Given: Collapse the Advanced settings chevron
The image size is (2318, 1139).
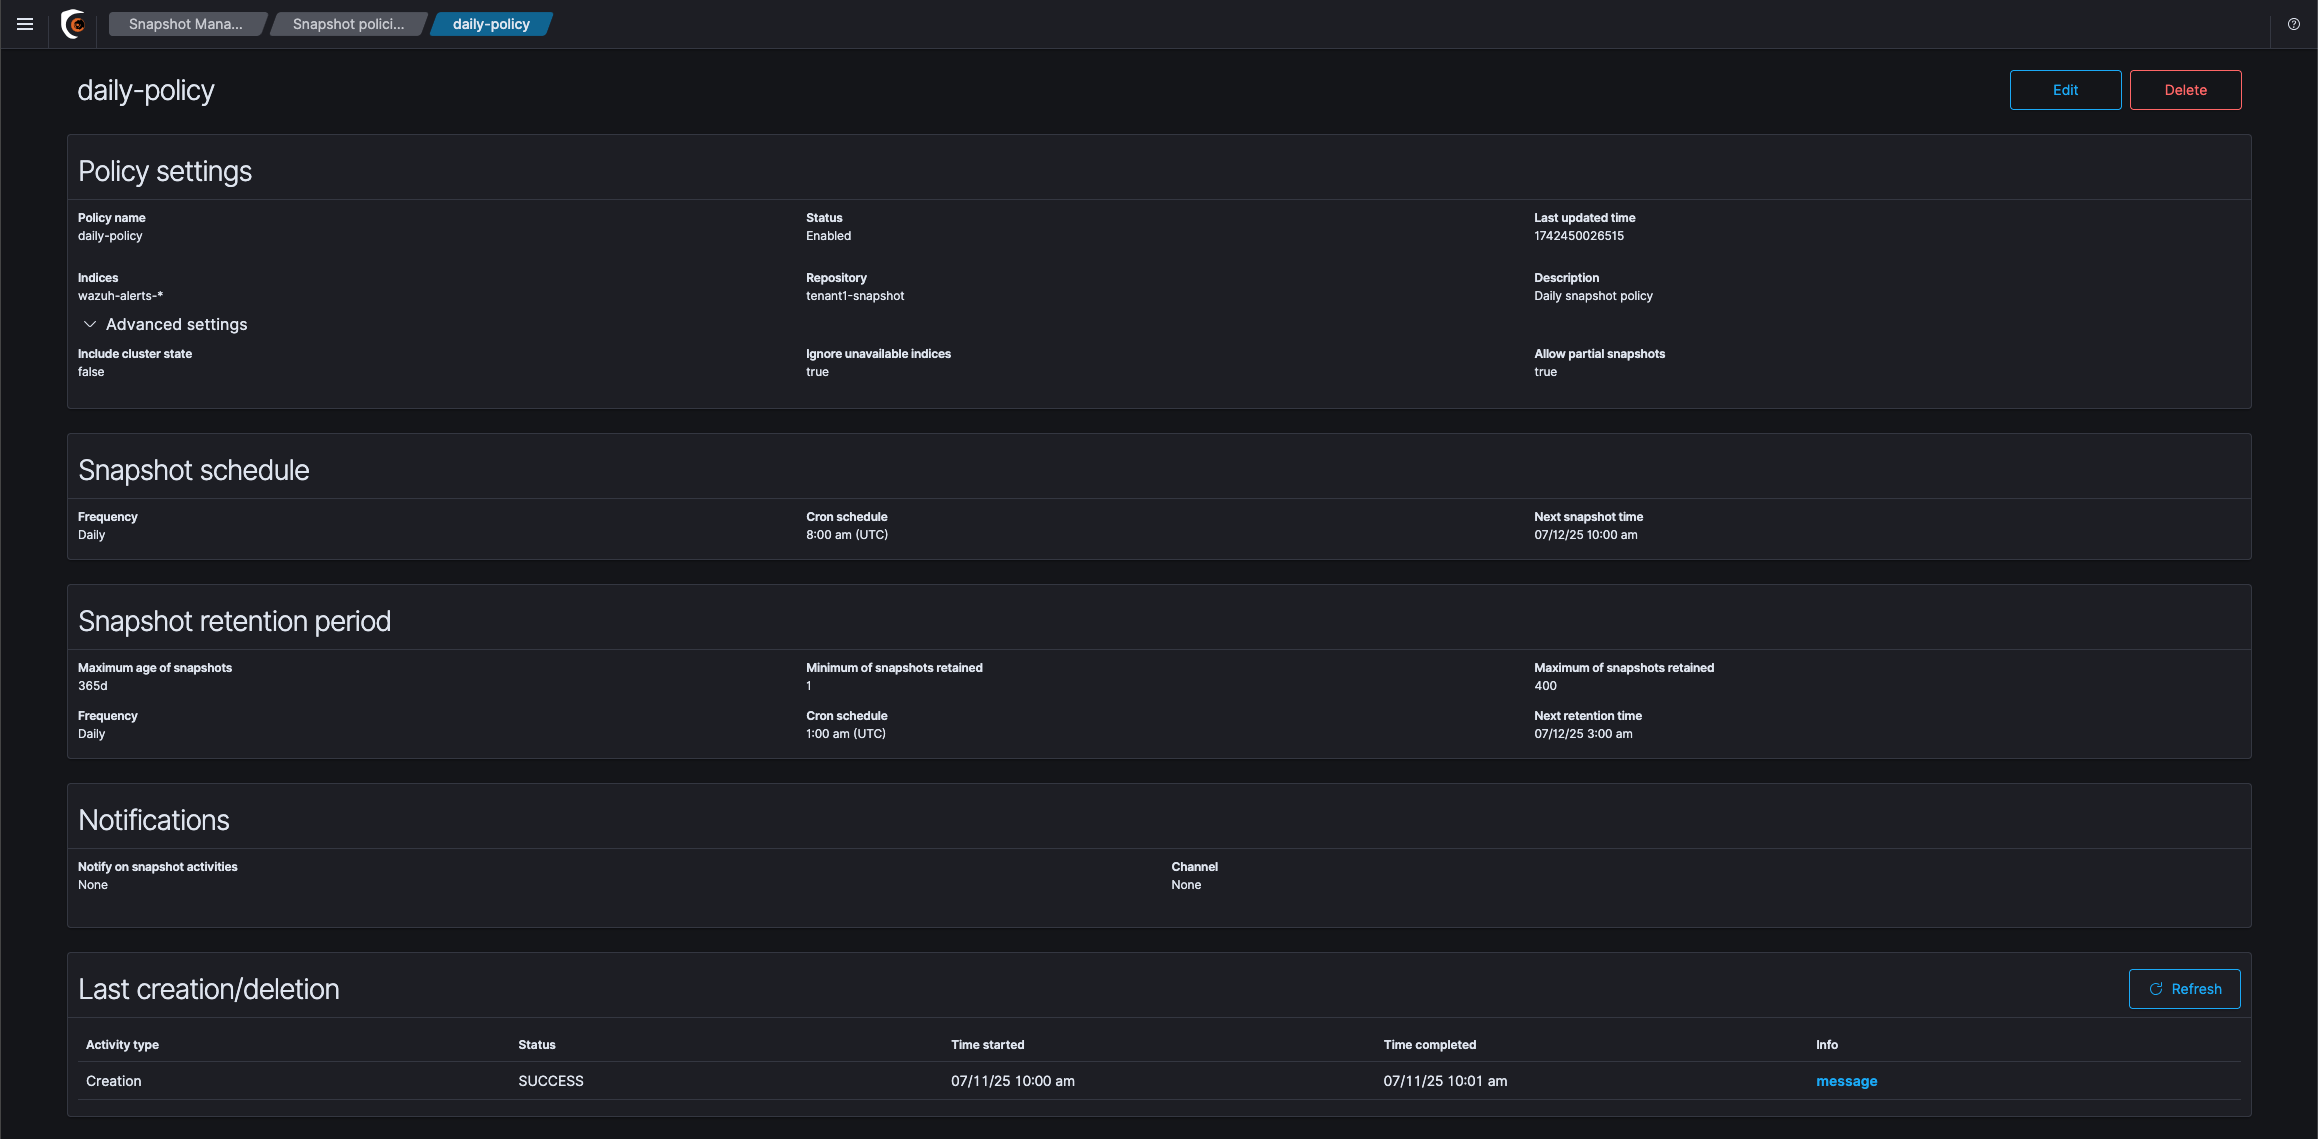Looking at the screenshot, I should pyautogui.click(x=90, y=324).
